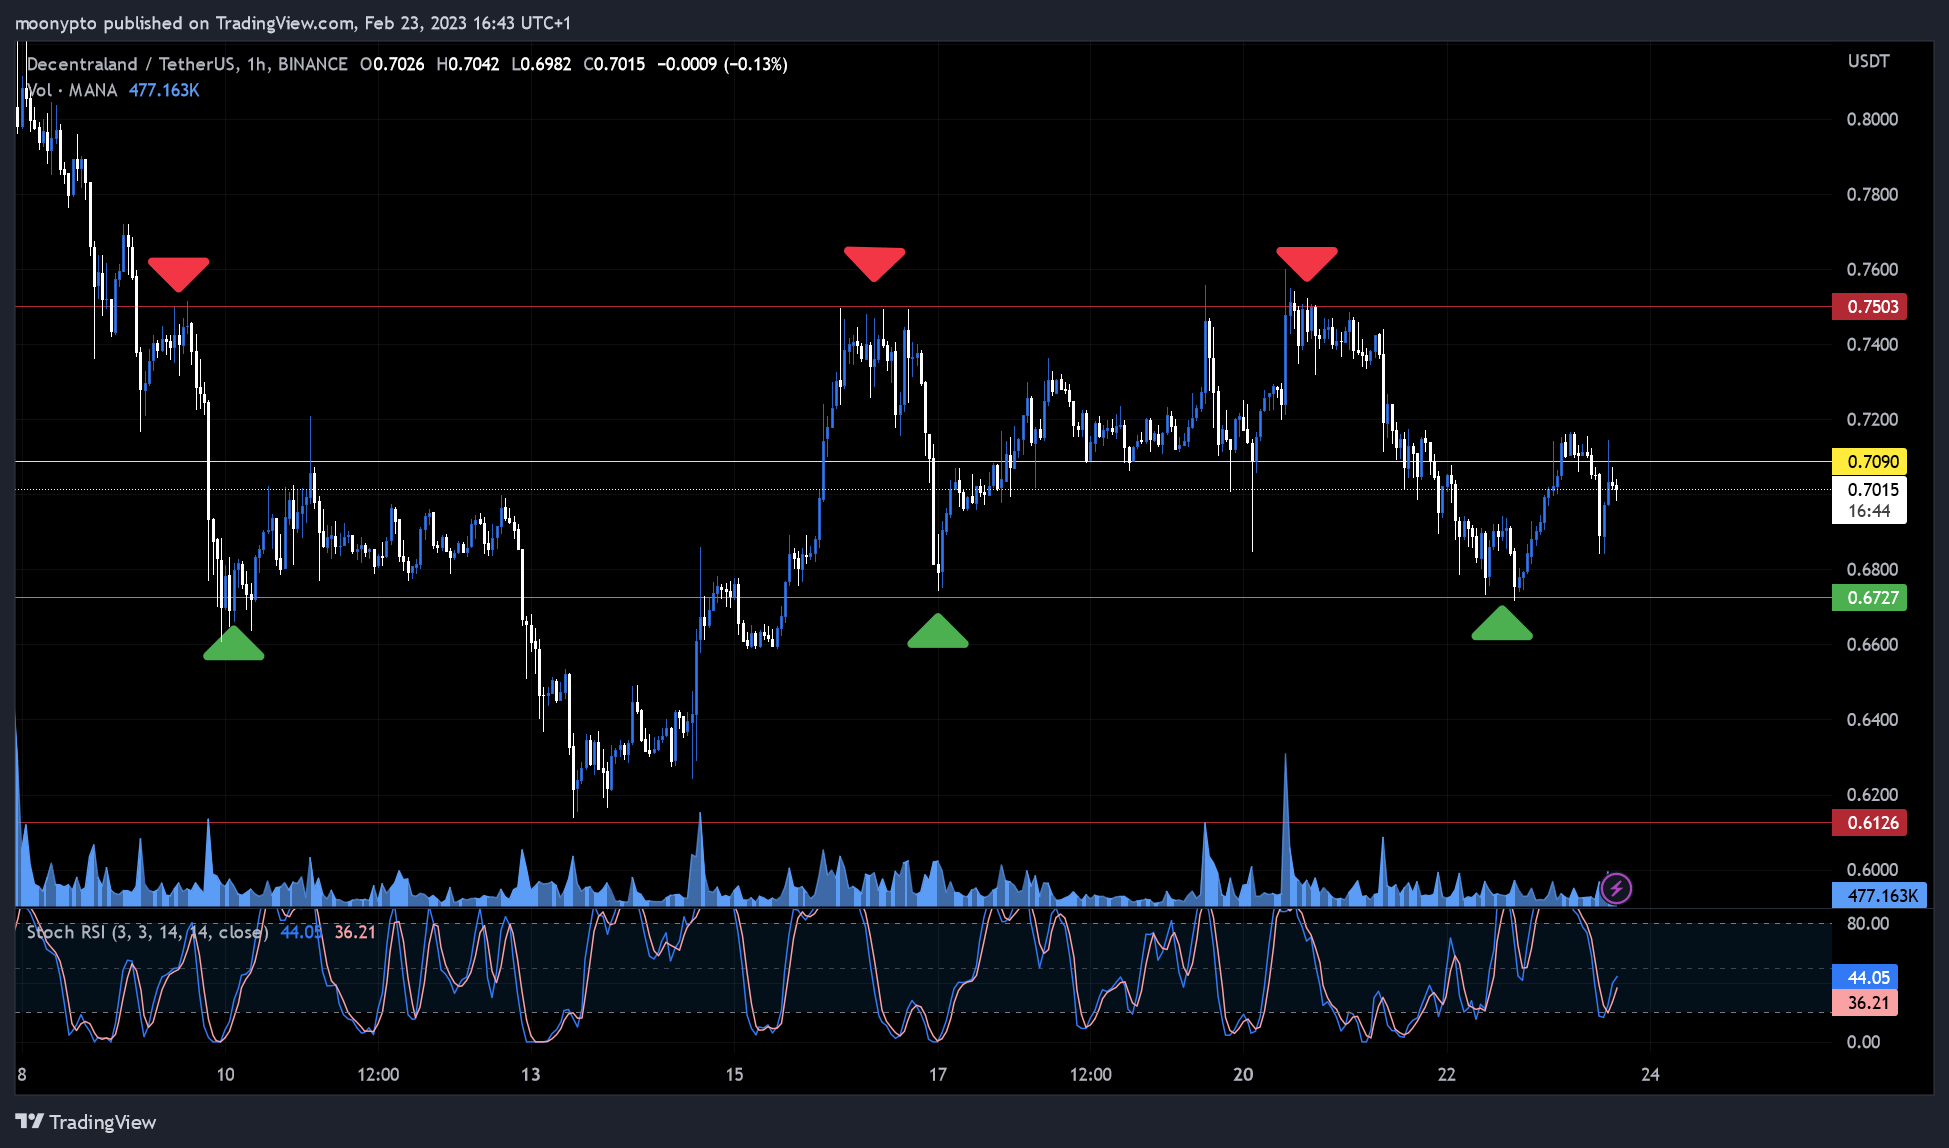
Task: Select the red 0.6126 price label
Action: (1869, 823)
